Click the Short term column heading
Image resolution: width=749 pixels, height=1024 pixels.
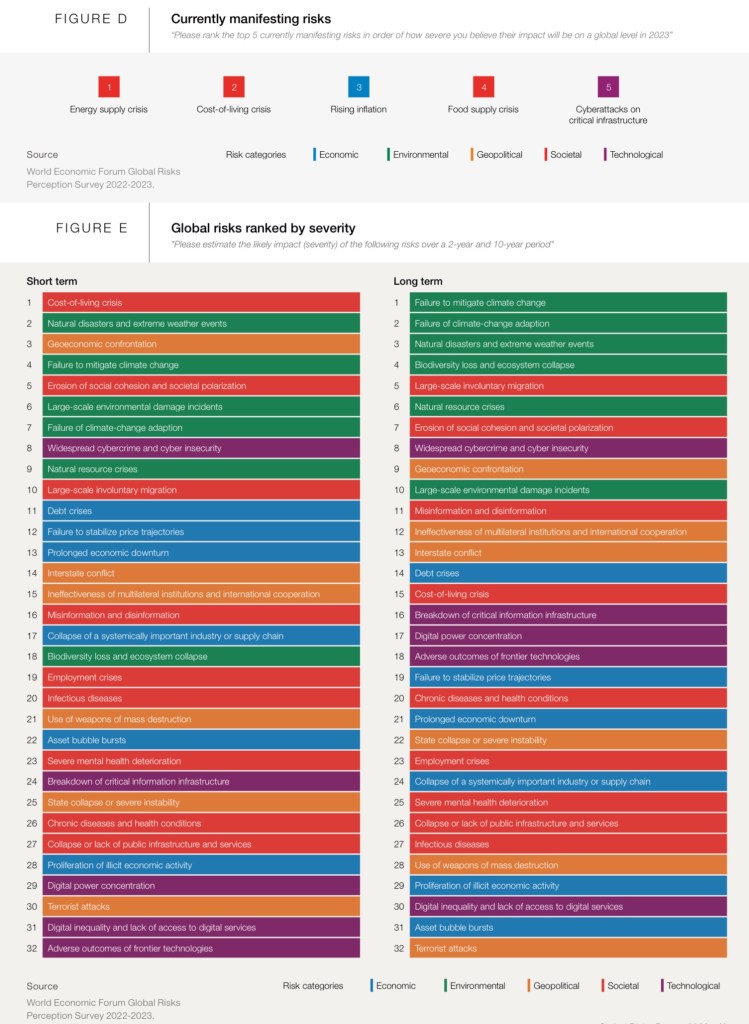click(52, 281)
